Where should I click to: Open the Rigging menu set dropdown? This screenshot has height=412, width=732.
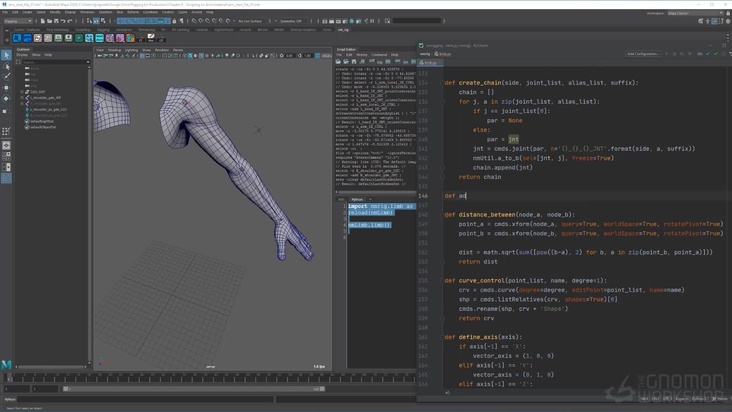pyautogui.click(x=18, y=21)
